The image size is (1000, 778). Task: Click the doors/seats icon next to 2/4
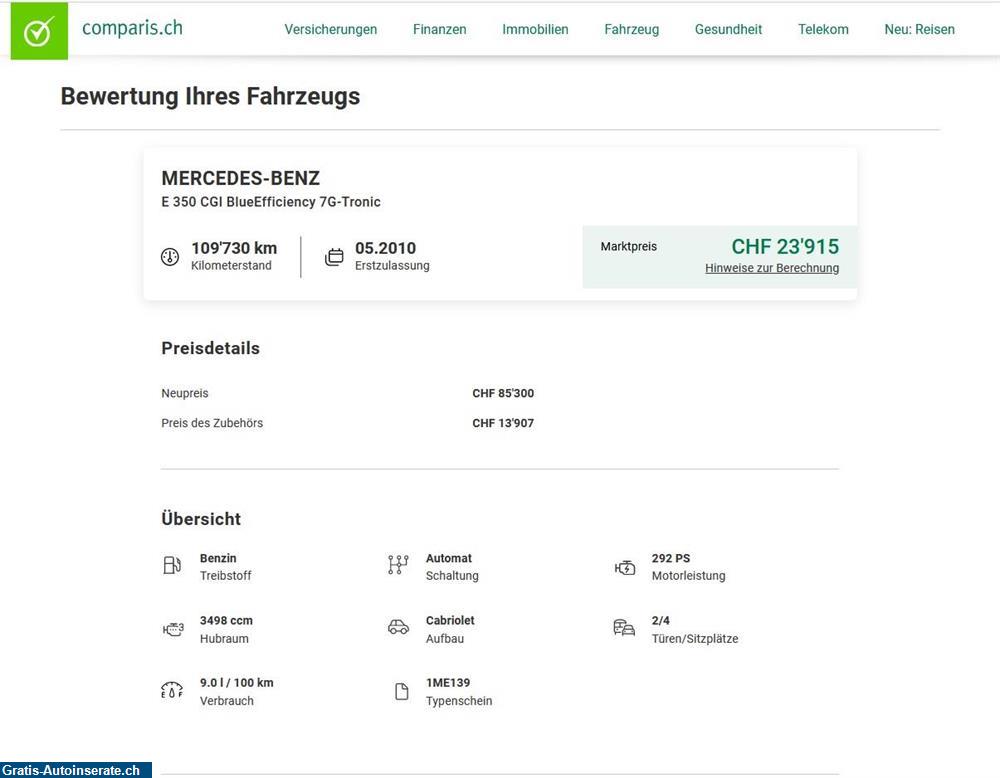624,628
